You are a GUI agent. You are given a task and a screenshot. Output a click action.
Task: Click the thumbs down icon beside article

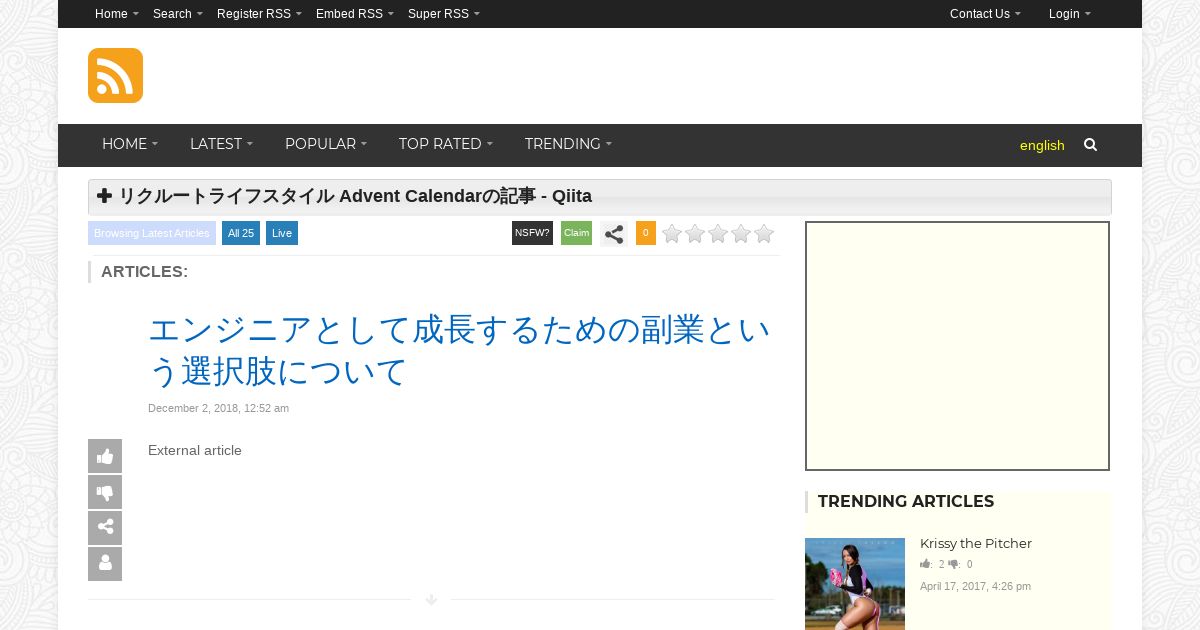[105, 492]
